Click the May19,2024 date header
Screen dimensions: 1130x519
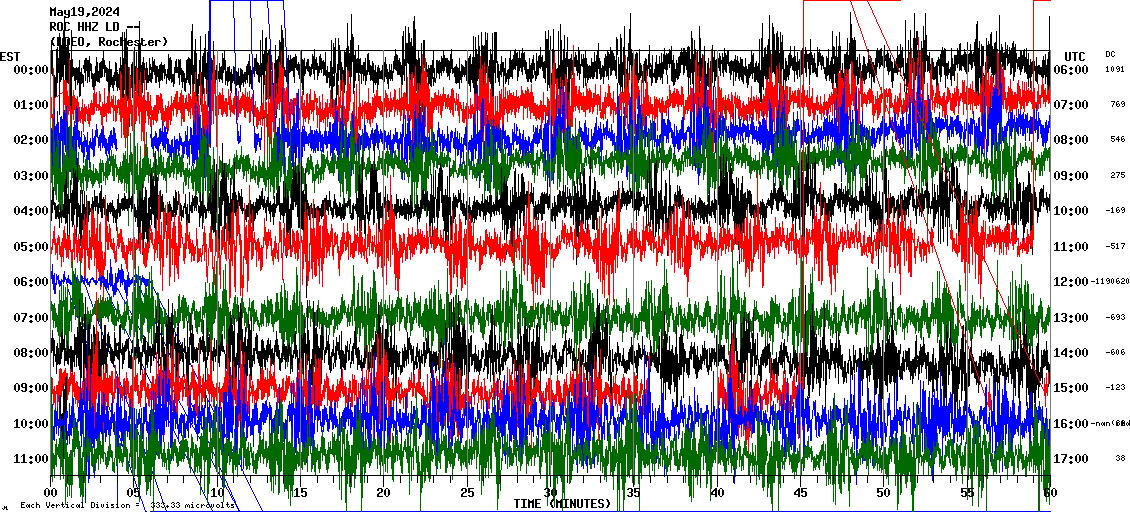tap(85, 12)
